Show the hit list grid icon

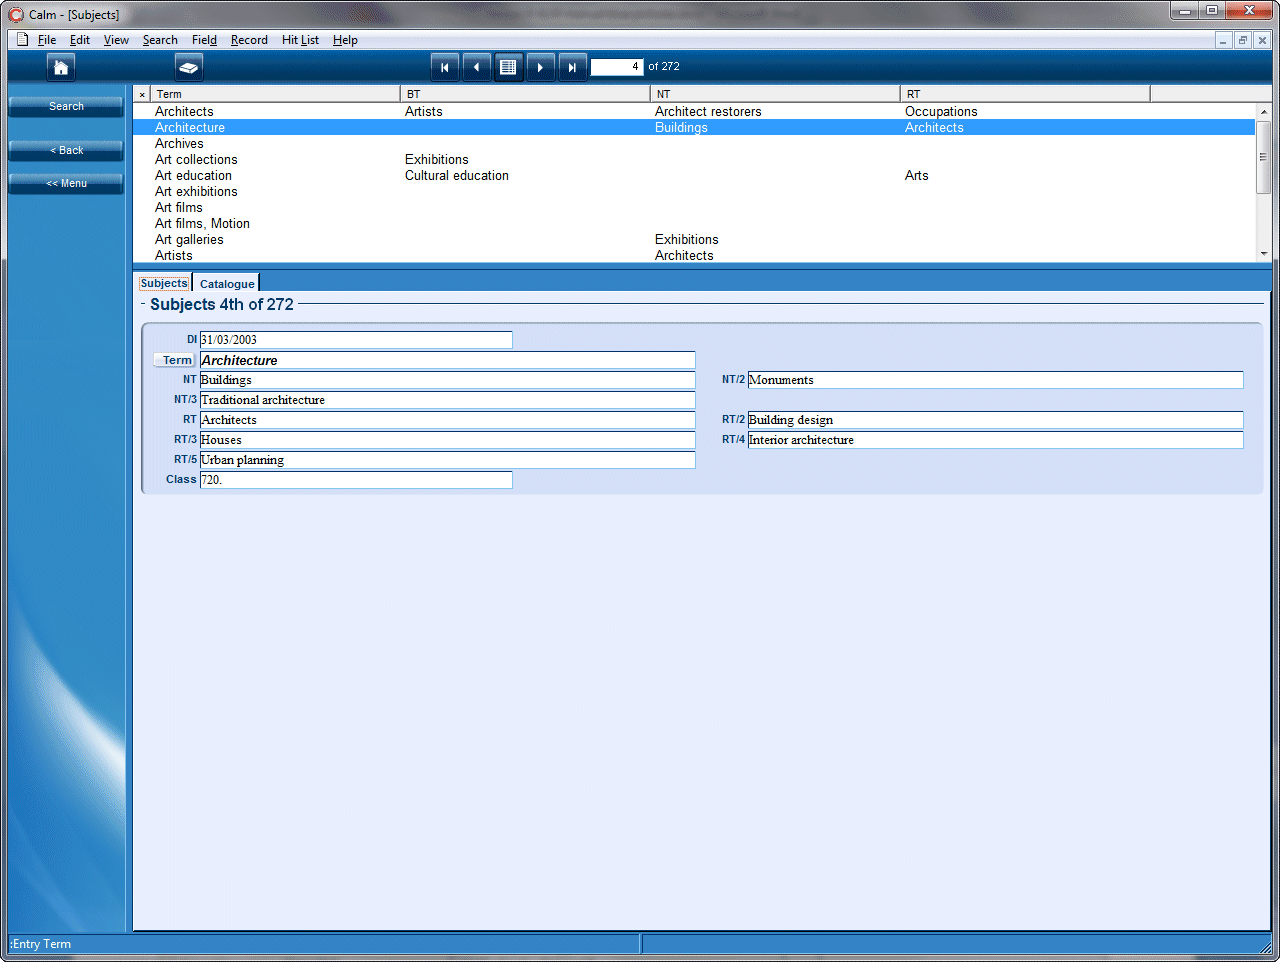(509, 66)
